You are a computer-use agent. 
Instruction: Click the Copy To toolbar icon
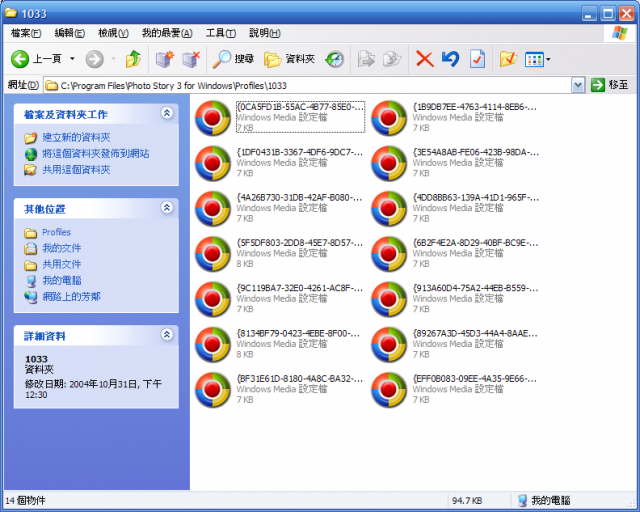click(x=392, y=59)
